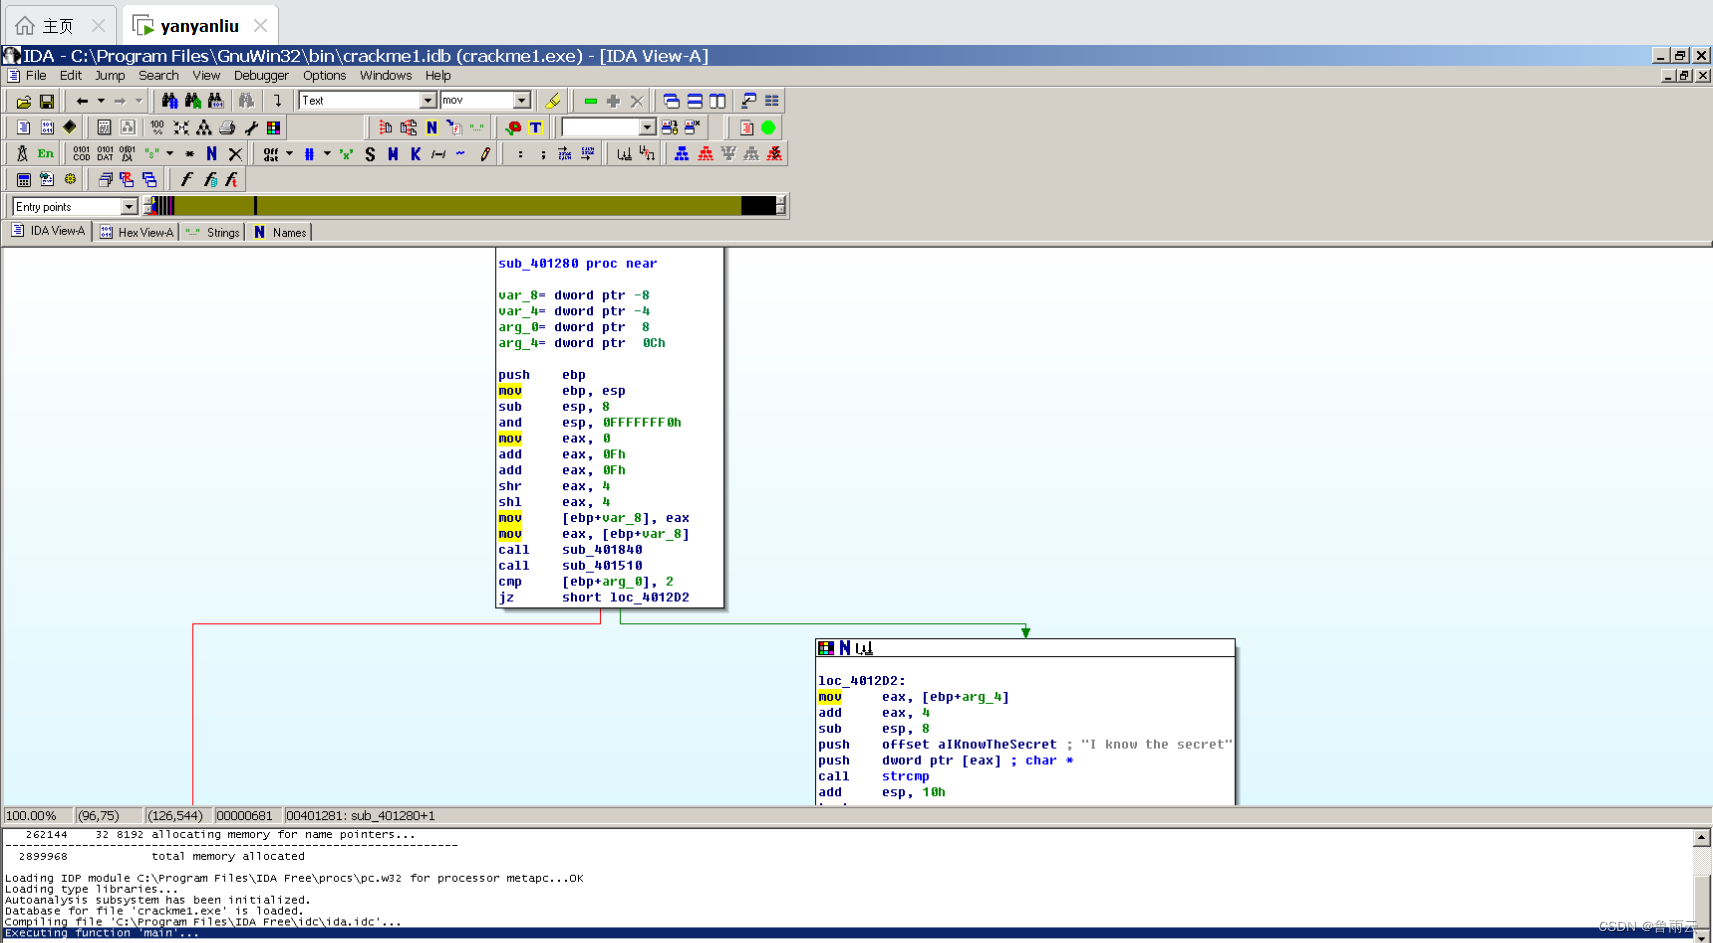Click the printer icon
This screenshot has height=943, width=1713.
click(227, 127)
